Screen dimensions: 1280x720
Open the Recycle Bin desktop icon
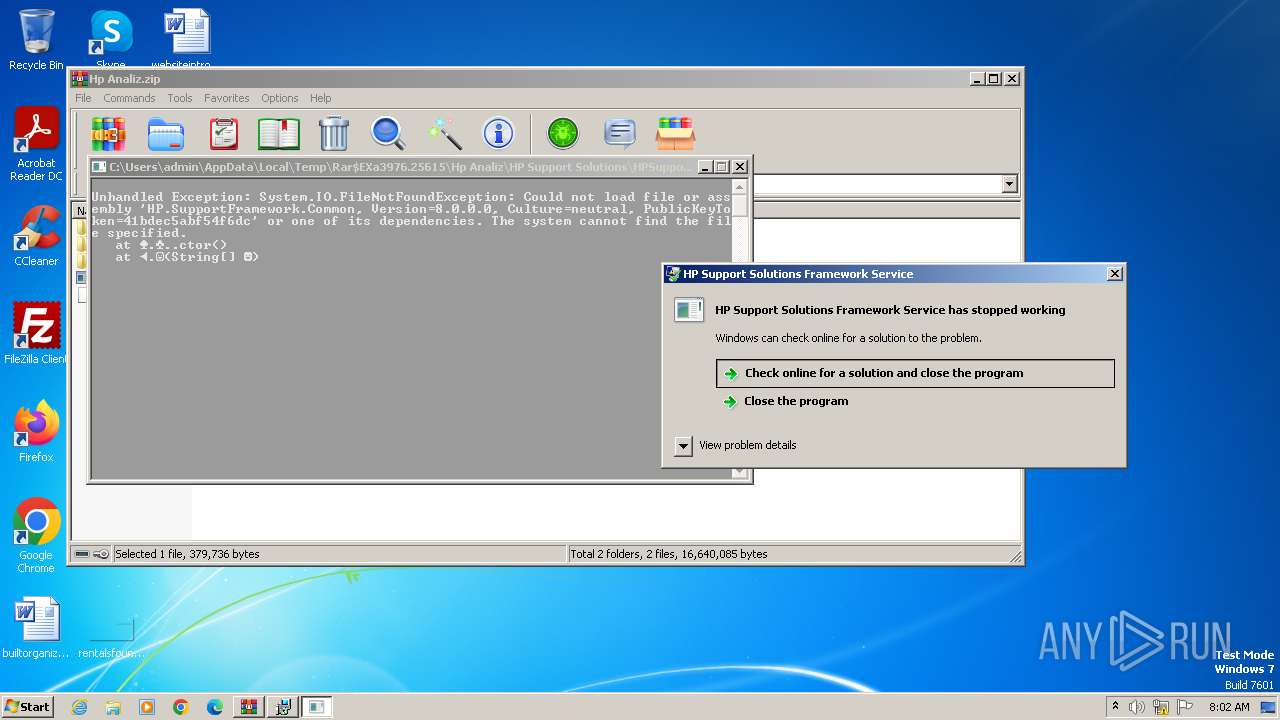tap(36, 40)
